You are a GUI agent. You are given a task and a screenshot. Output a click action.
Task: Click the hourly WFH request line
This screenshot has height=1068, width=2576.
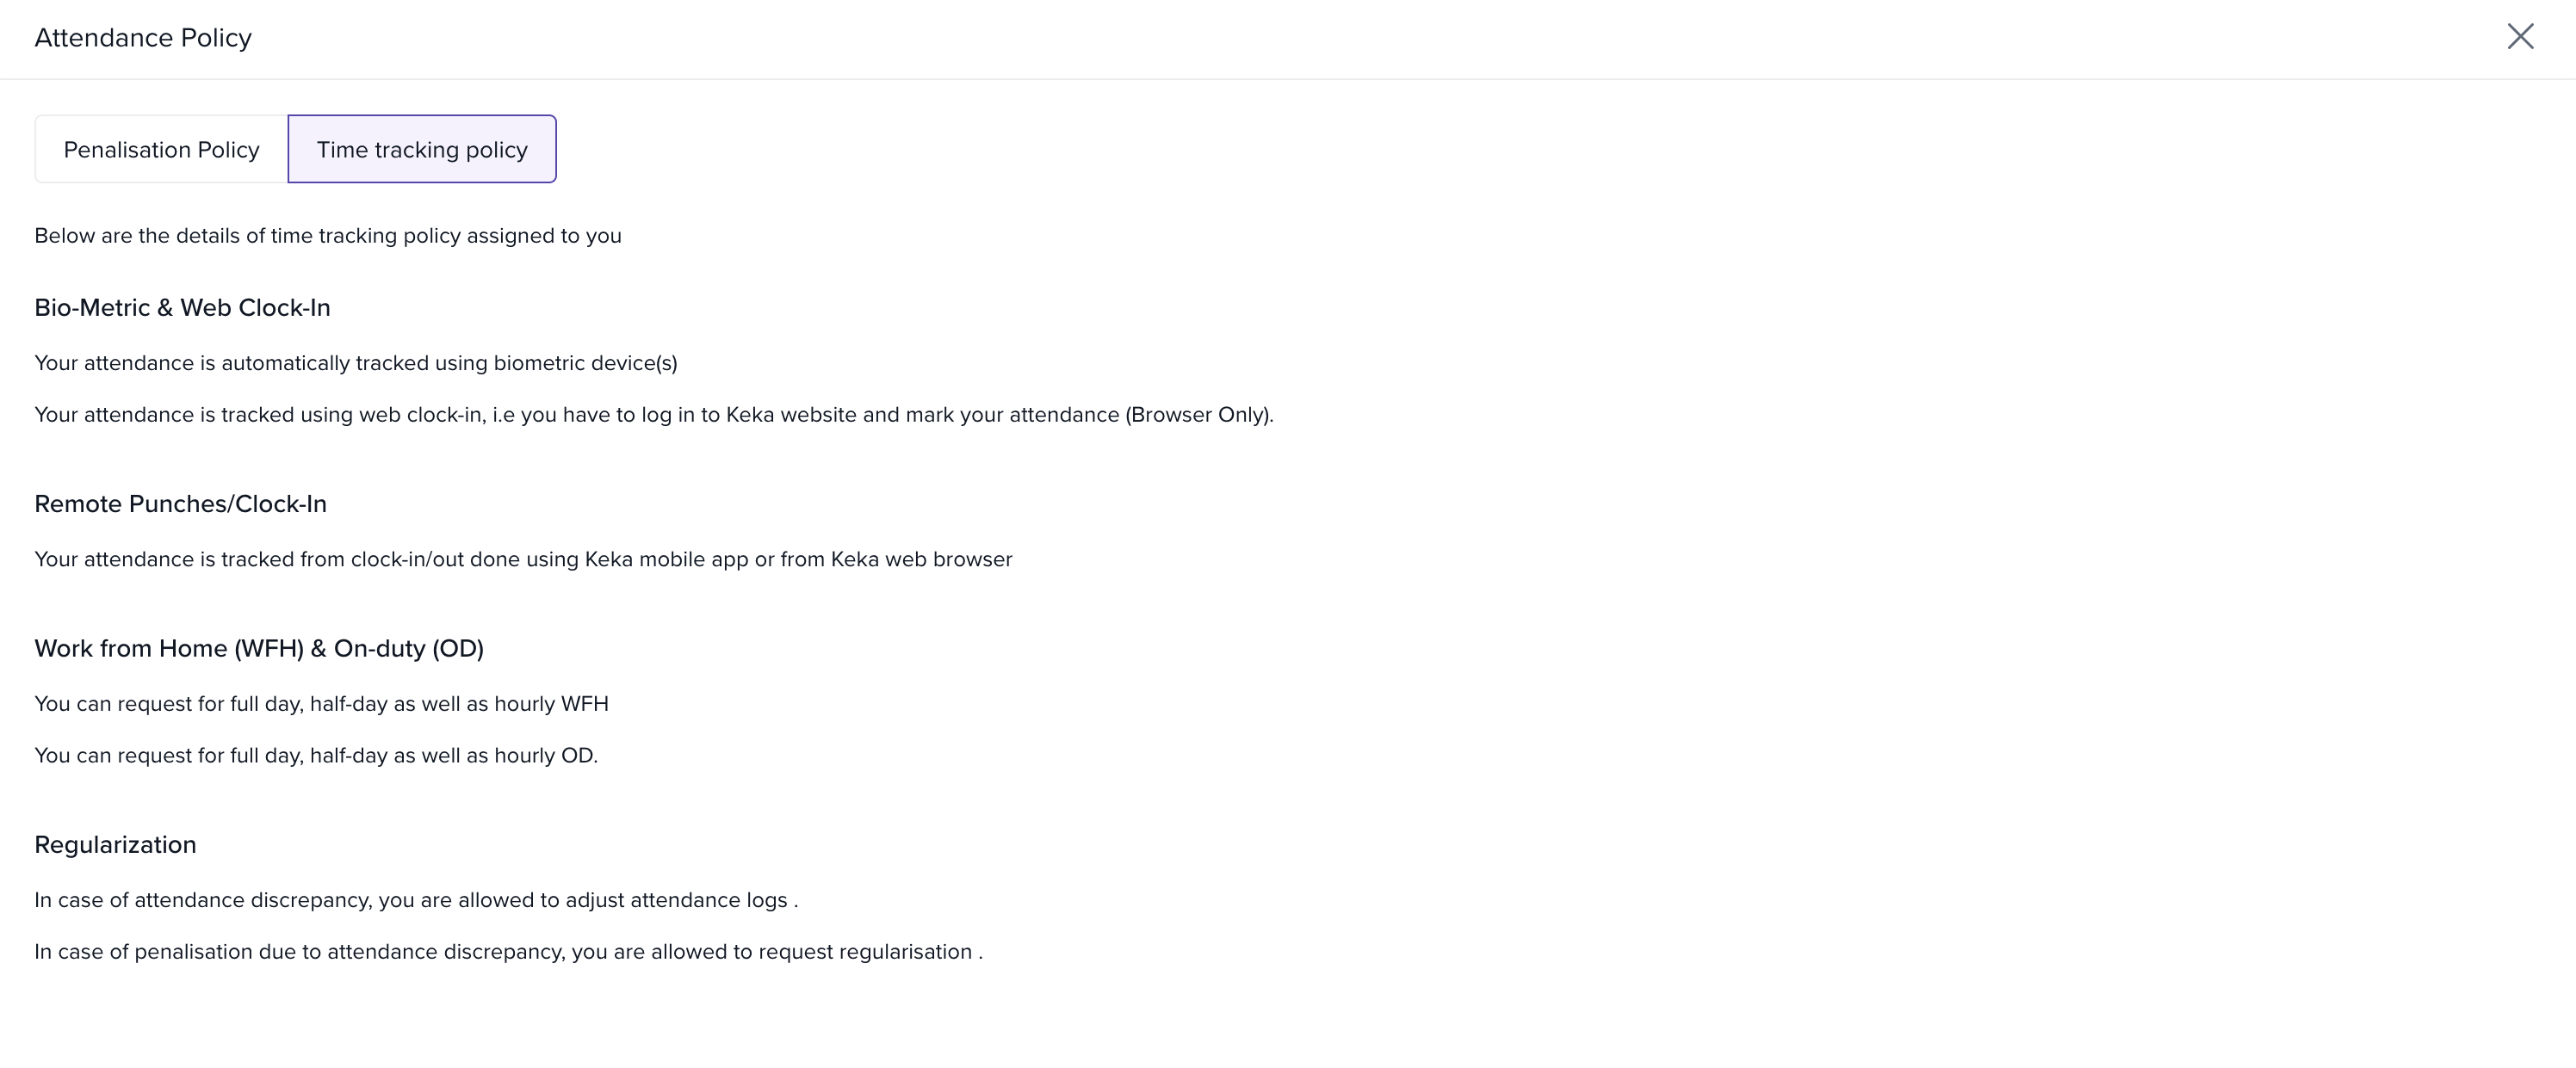pyautogui.click(x=321, y=704)
